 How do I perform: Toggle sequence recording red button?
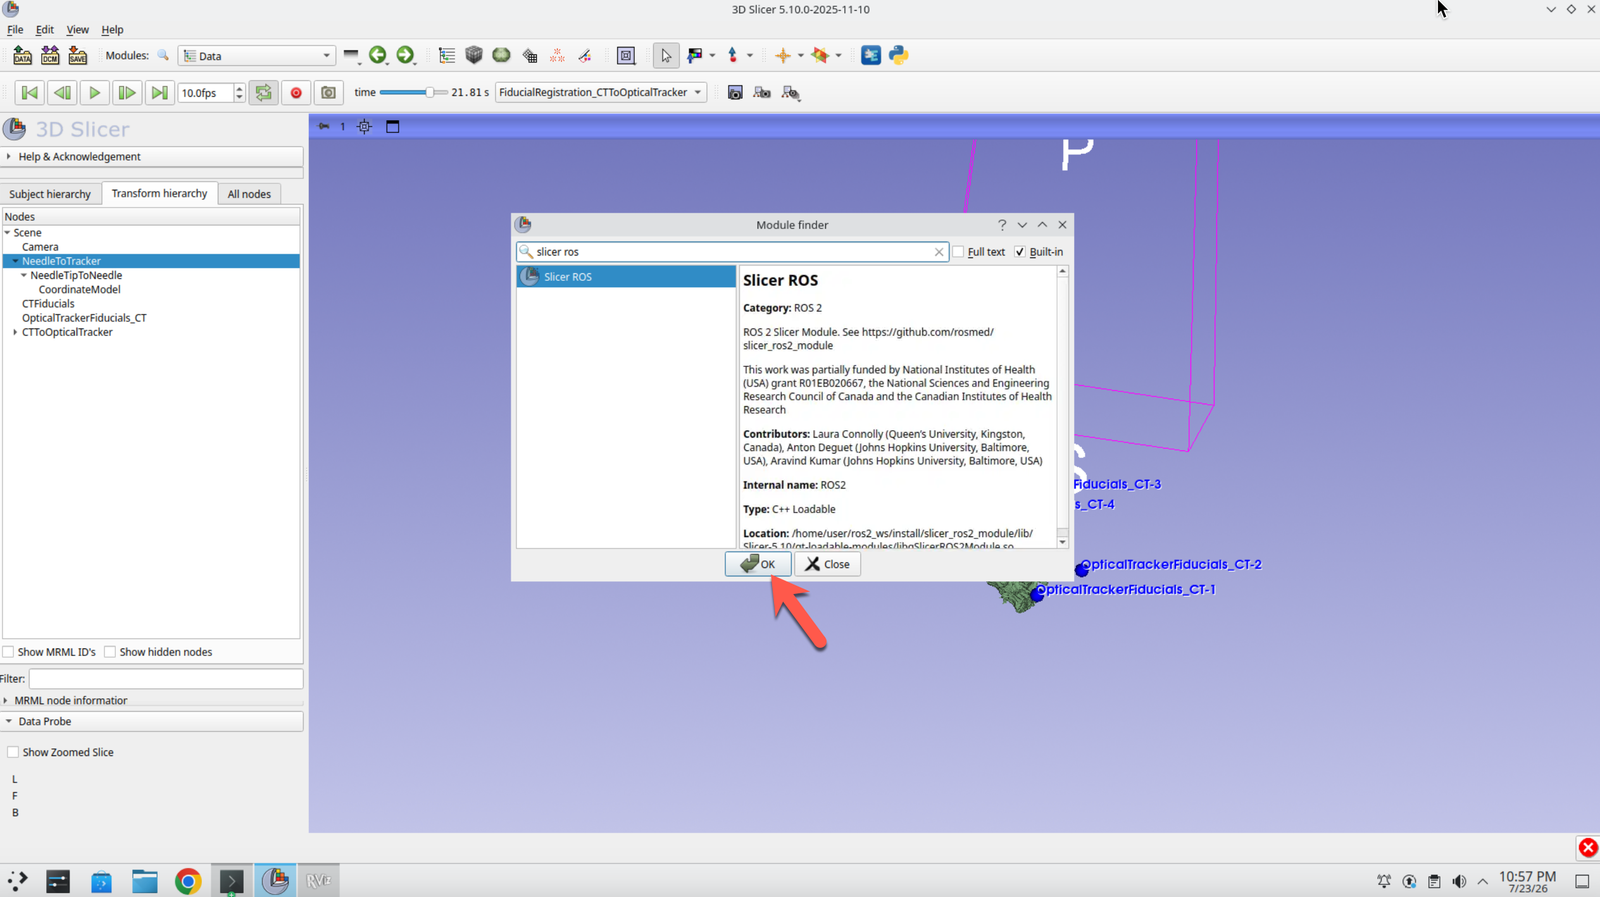coord(296,93)
